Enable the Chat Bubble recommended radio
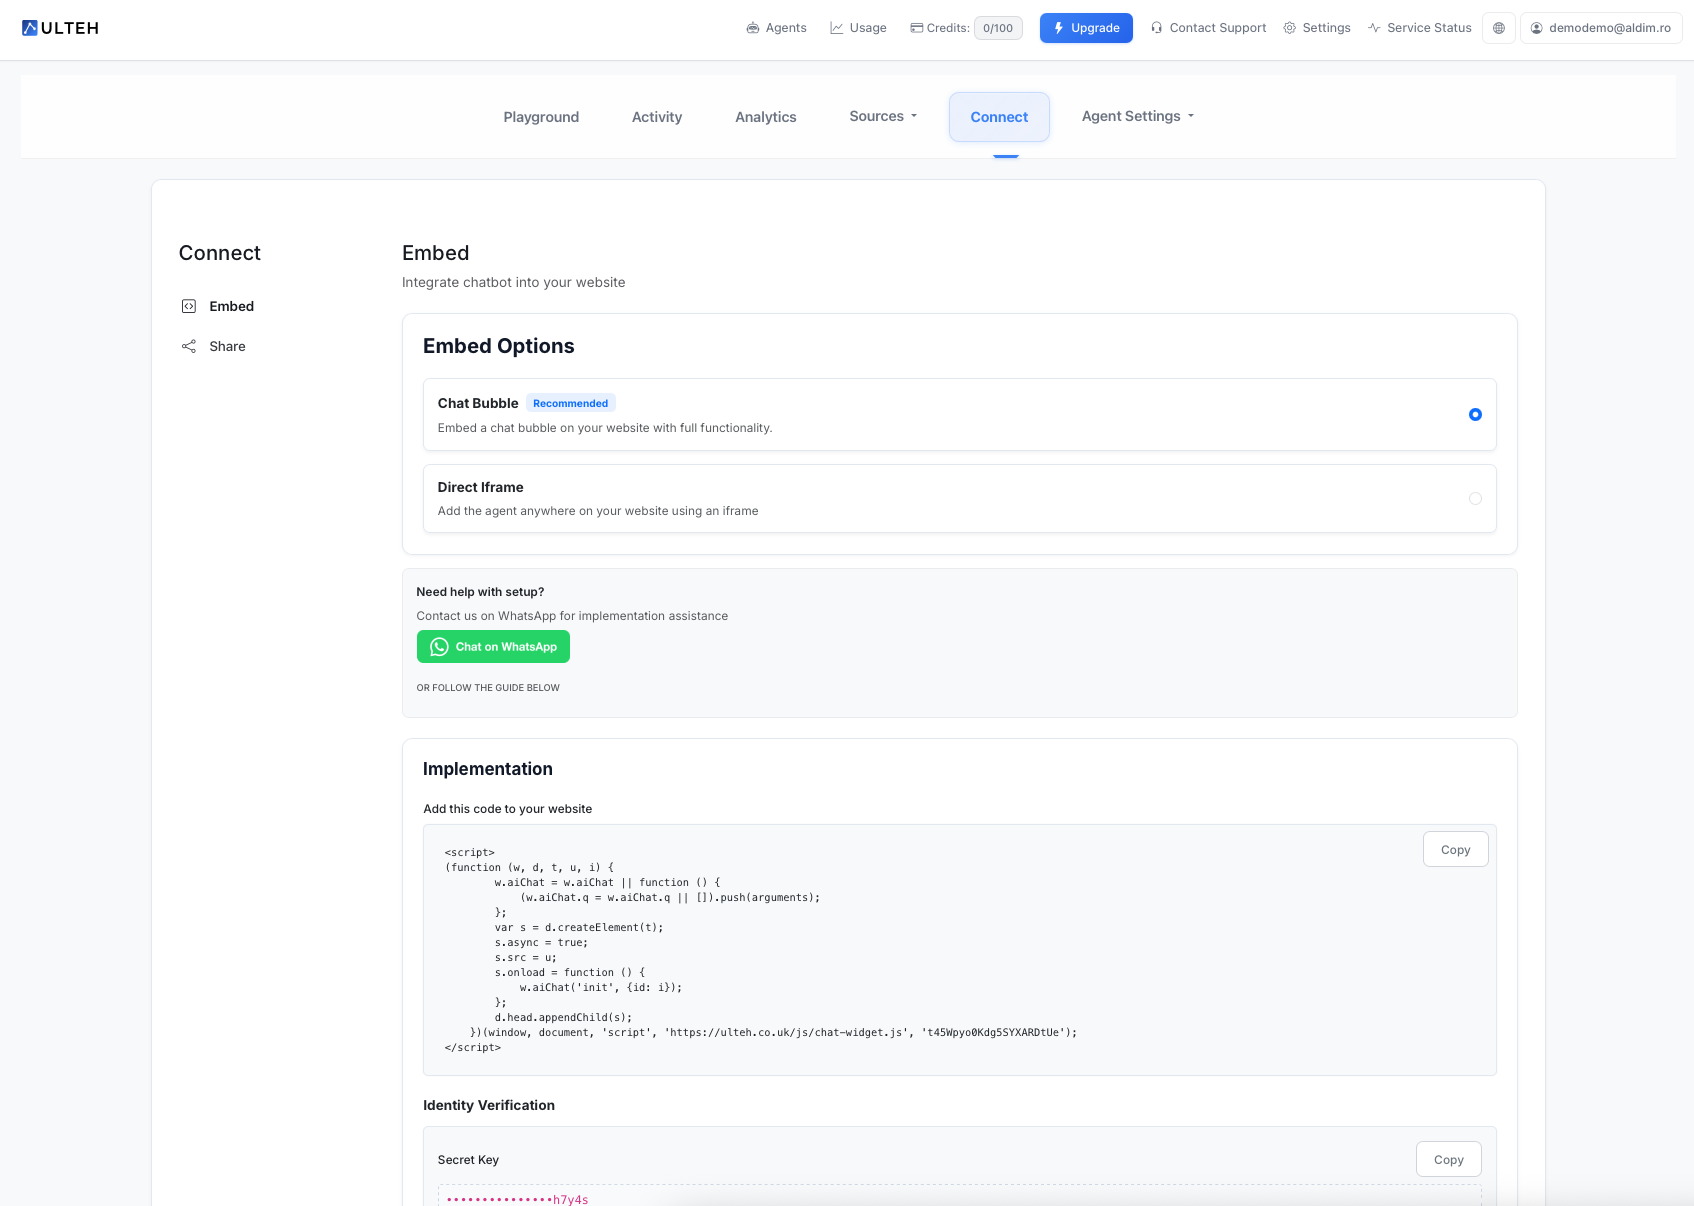This screenshot has height=1206, width=1694. click(x=1475, y=414)
